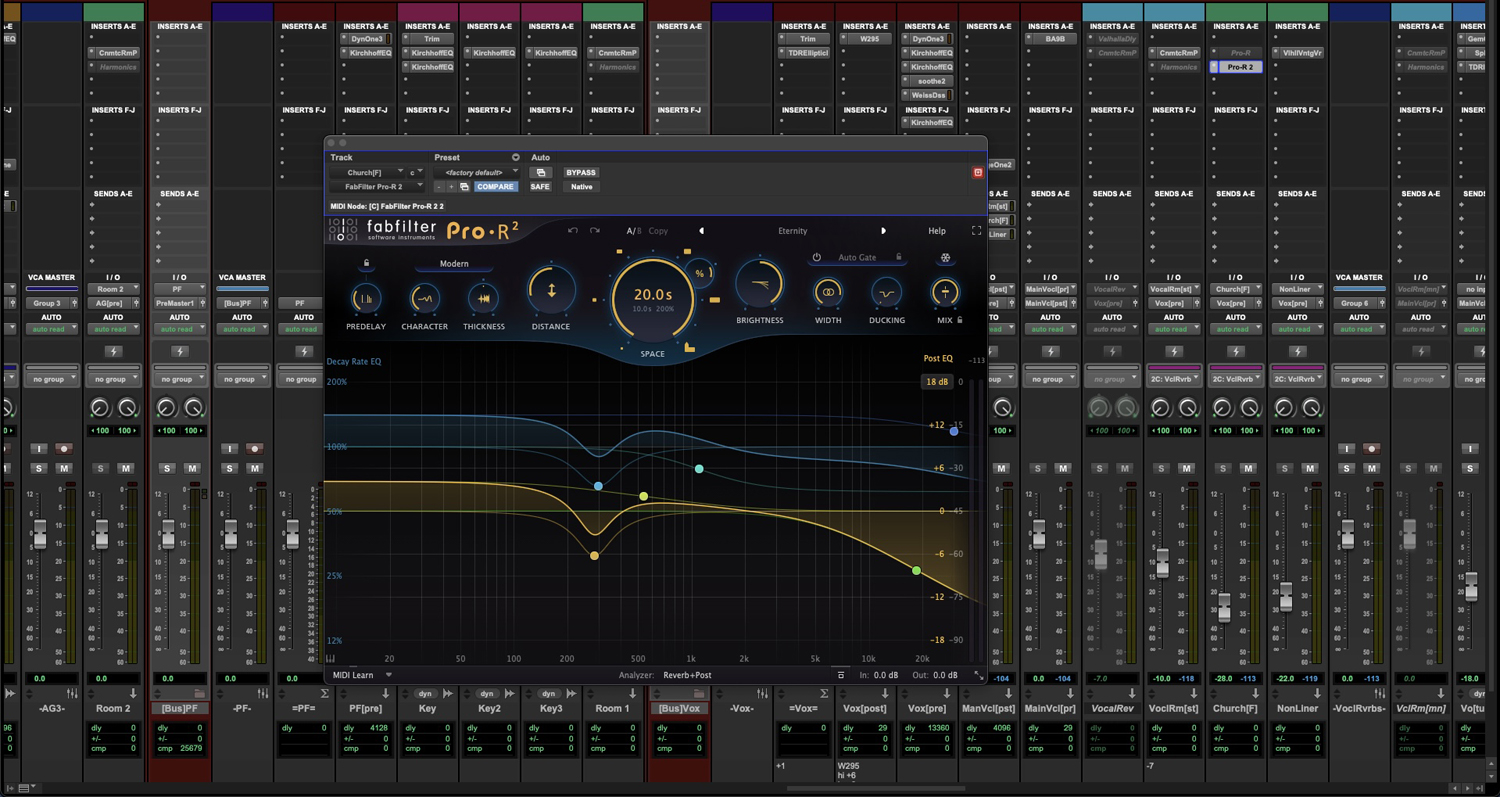This screenshot has height=797, width=1500.
Task: Click the stereo Width knob icon
Action: (x=828, y=292)
